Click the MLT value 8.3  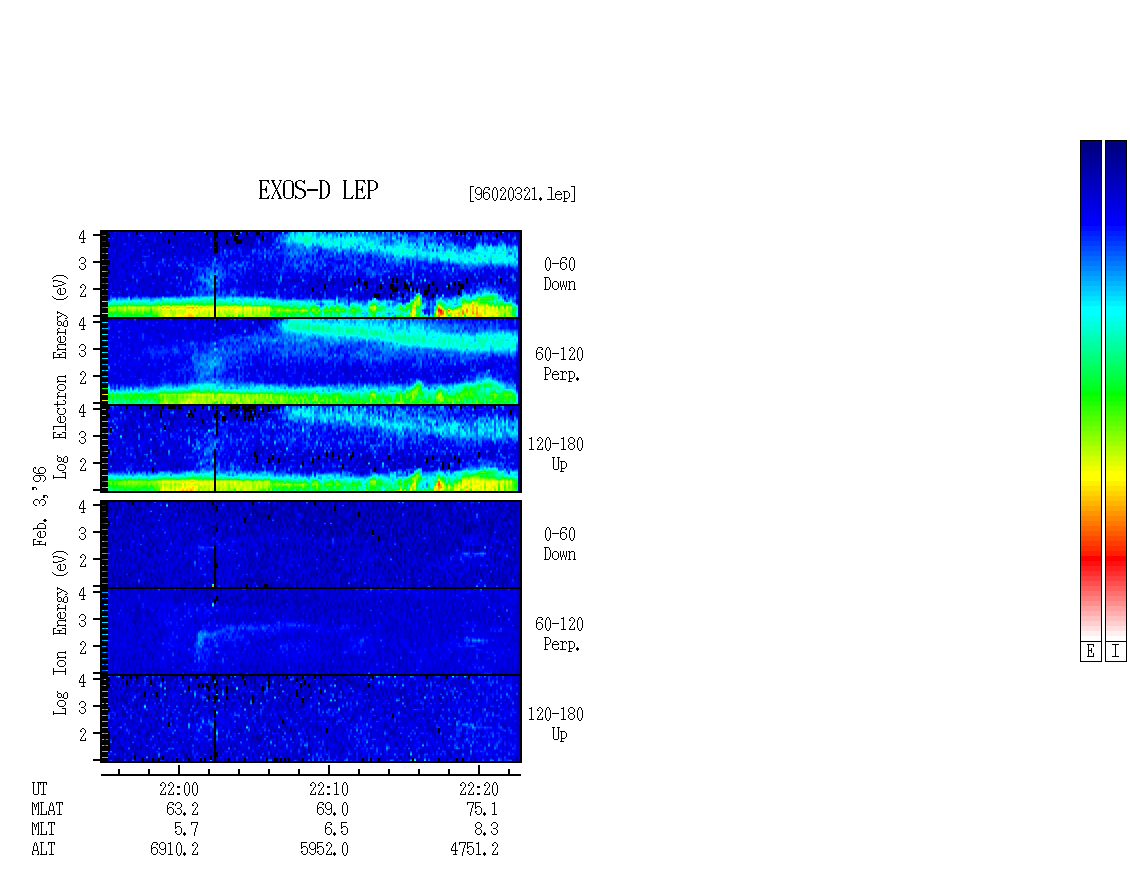pos(486,830)
